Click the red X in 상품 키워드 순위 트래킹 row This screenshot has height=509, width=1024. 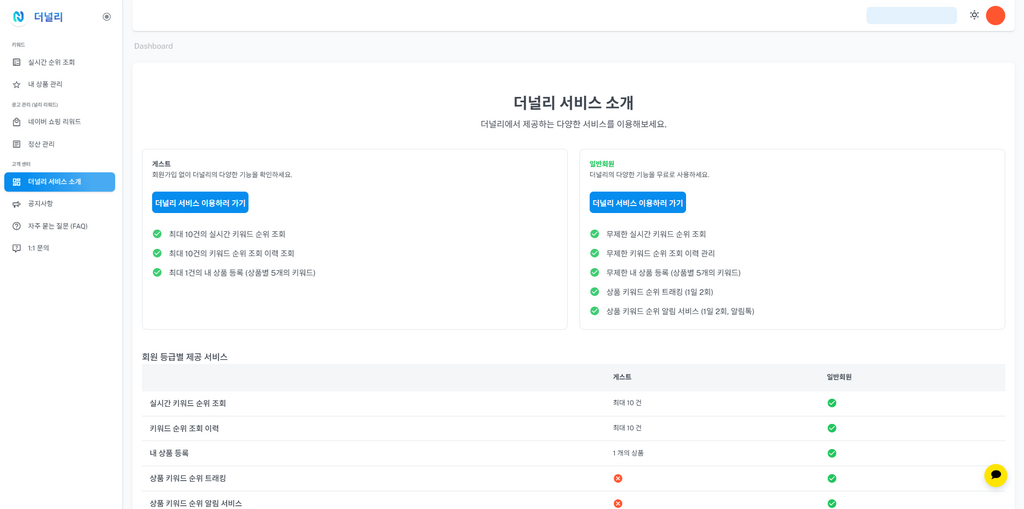(x=618, y=478)
